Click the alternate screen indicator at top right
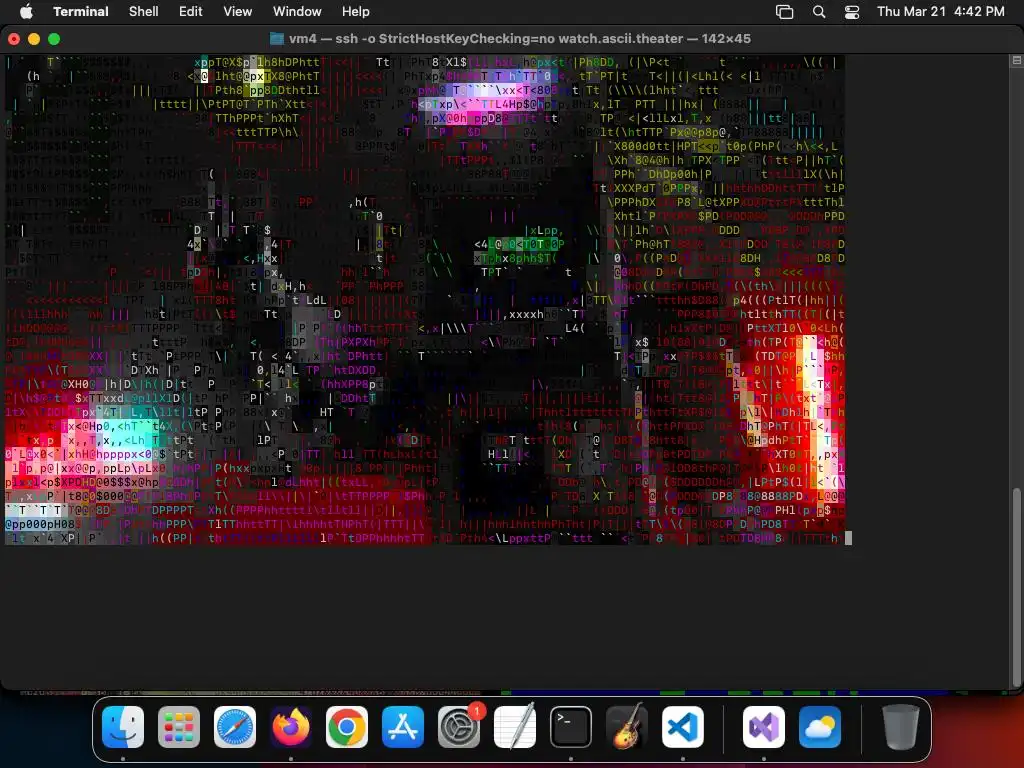Image resolution: width=1024 pixels, height=768 pixels. pyautogui.click(x=1016, y=61)
